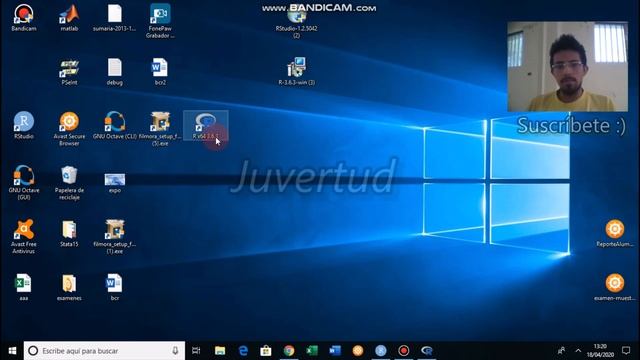Select the debug file icon
This screenshot has height=360, width=640.
click(x=115, y=72)
